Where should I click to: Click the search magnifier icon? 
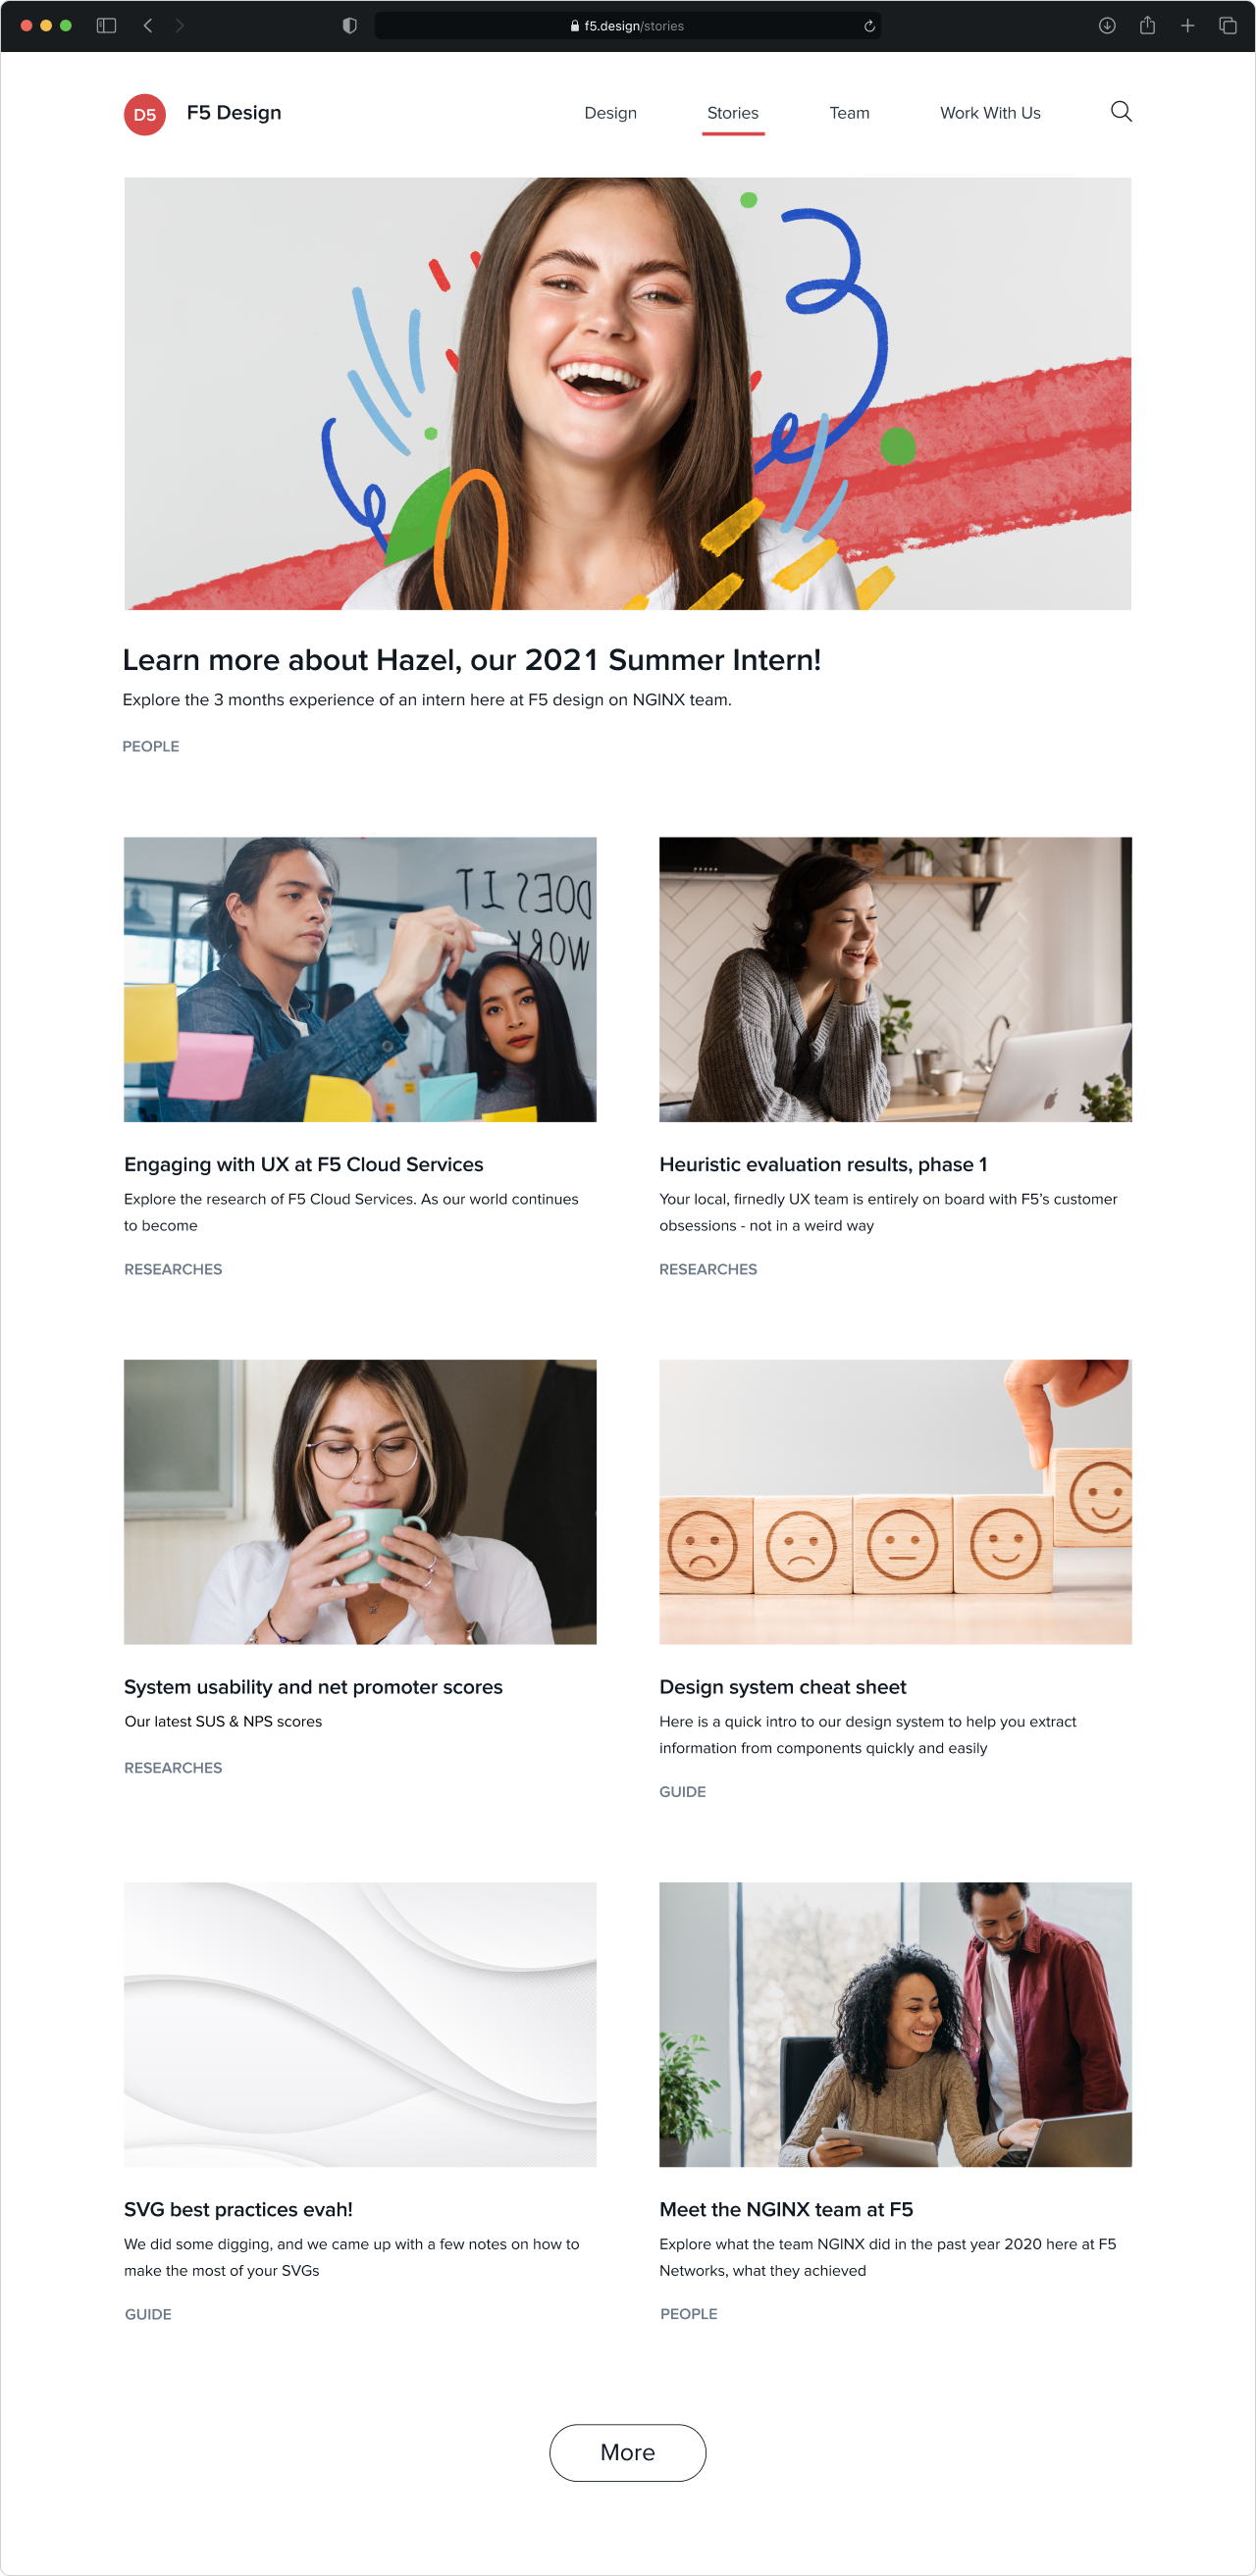pyautogui.click(x=1121, y=112)
